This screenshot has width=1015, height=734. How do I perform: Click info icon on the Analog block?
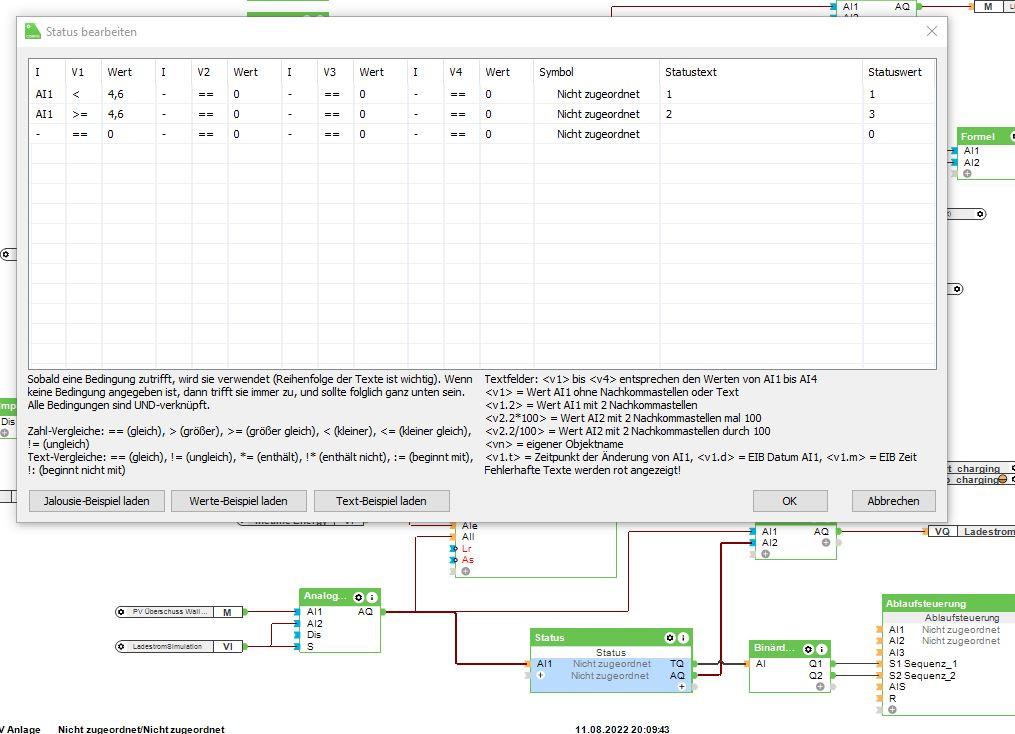pyautogui.click(x=372, y=597)
